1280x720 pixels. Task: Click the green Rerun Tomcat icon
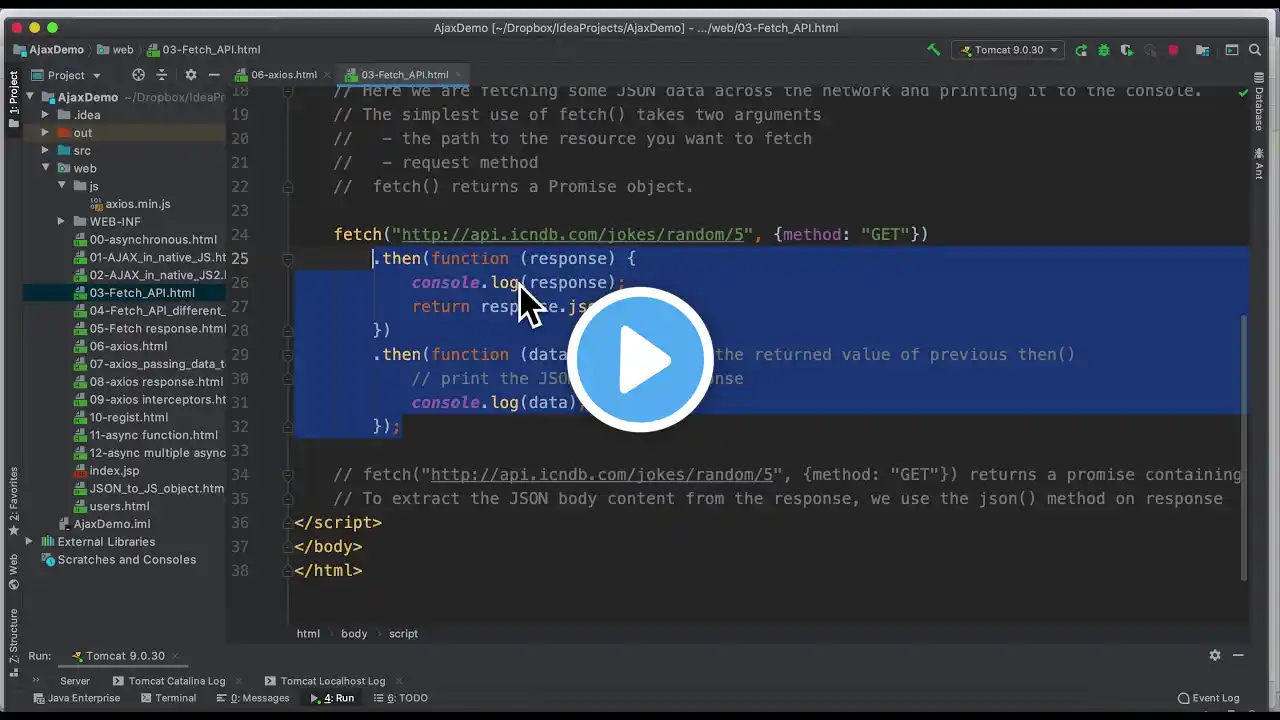pyautogui.click(x=1081, y=50)
